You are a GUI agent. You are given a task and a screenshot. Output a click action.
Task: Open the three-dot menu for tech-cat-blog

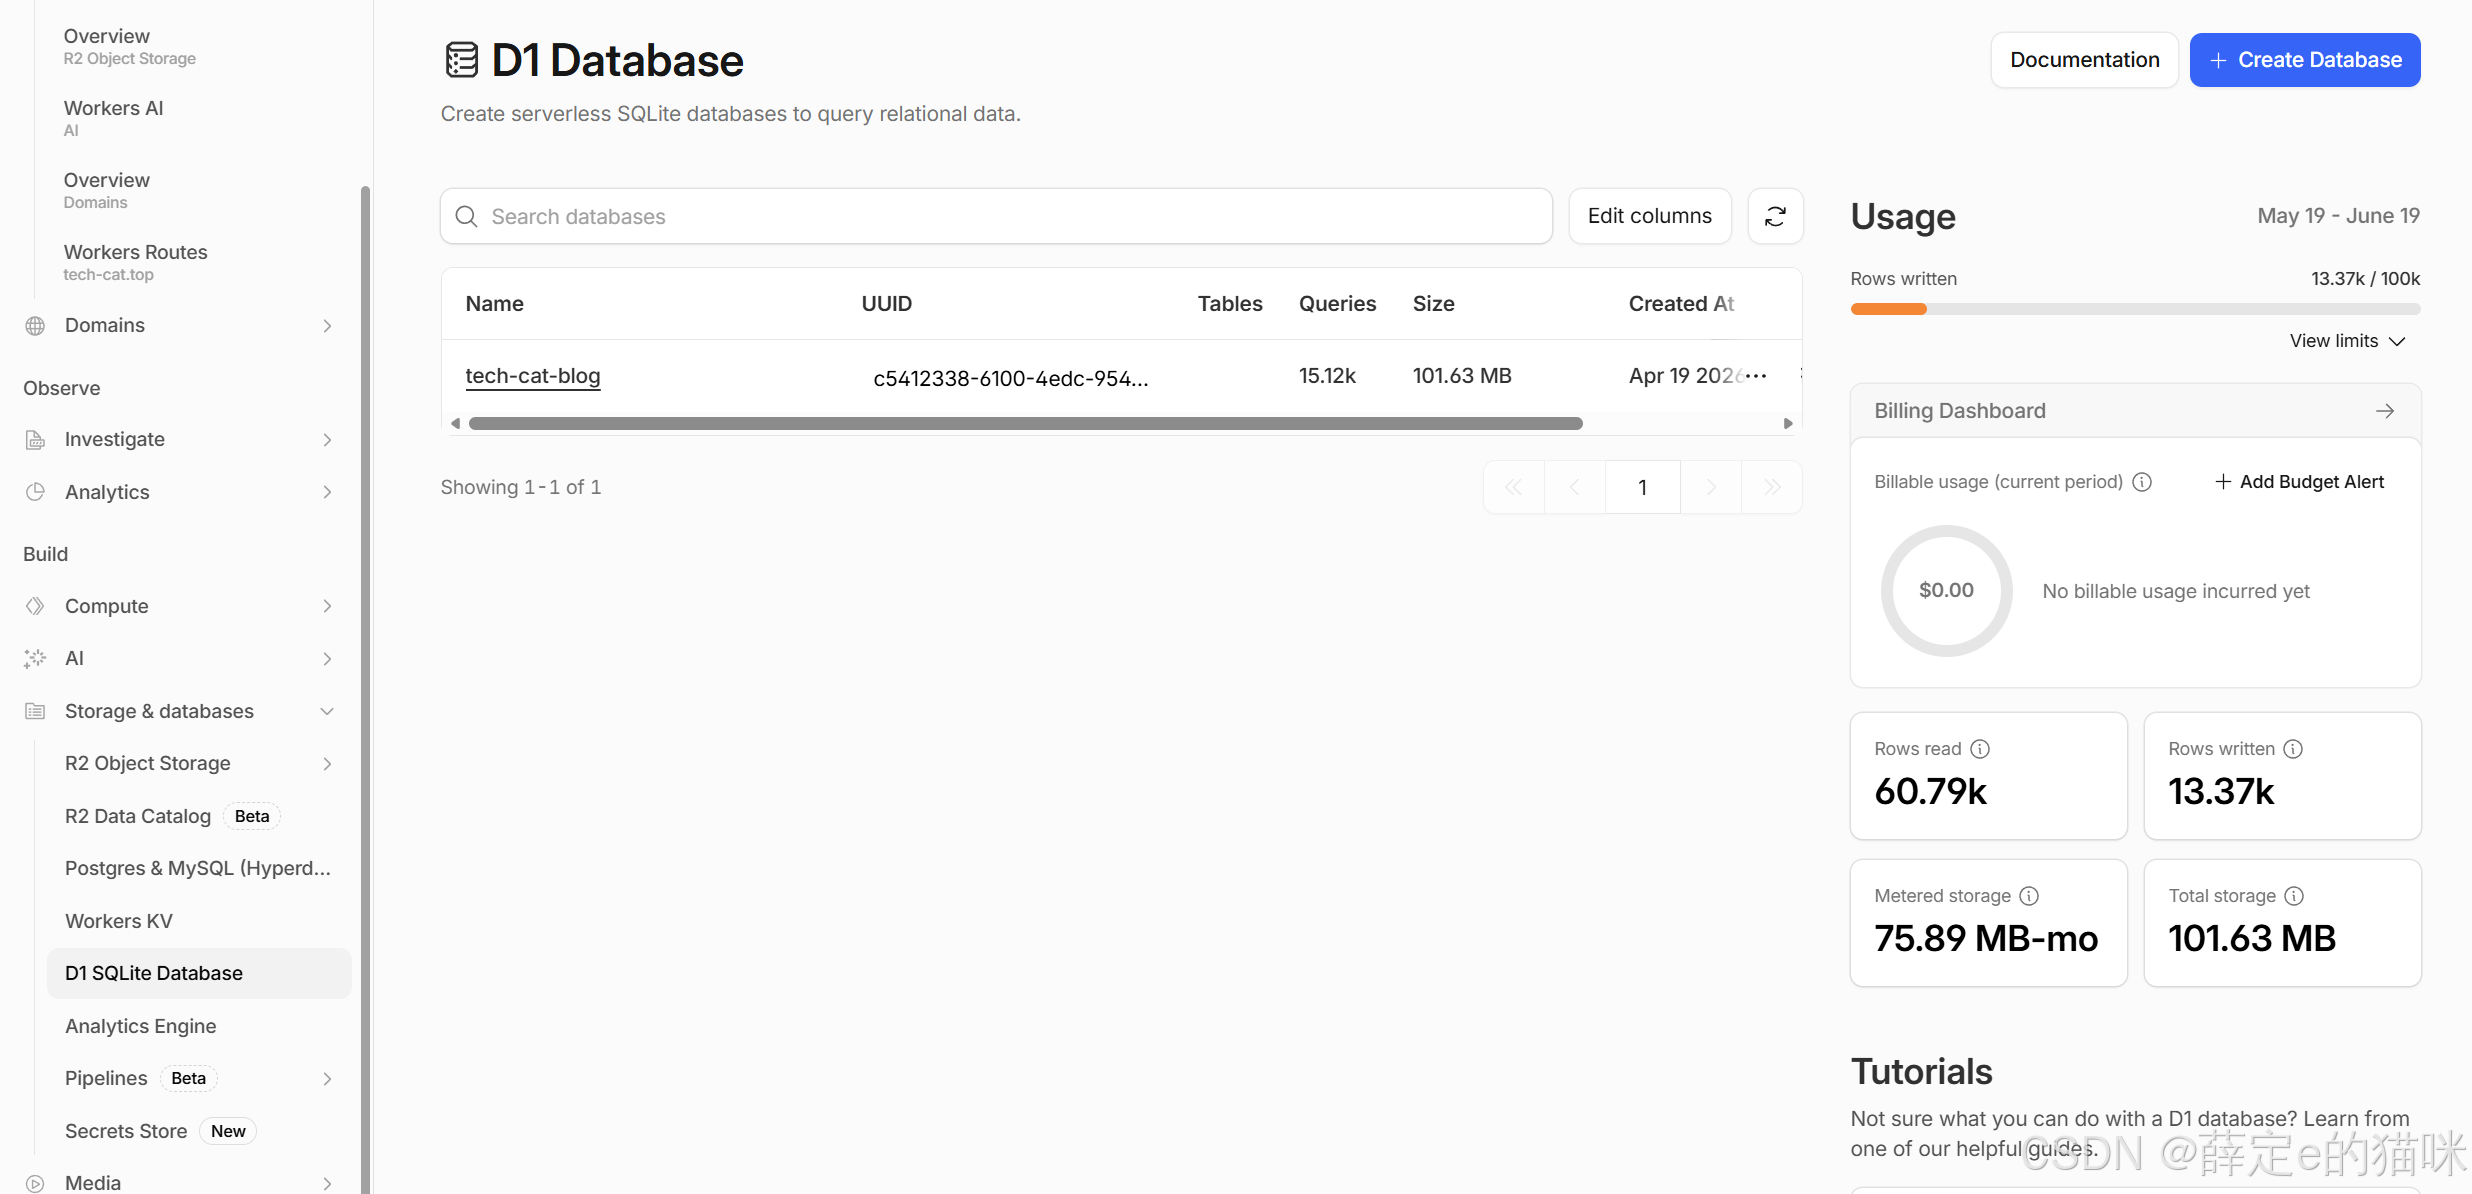pyautogui.click(x=1756, y=375)
